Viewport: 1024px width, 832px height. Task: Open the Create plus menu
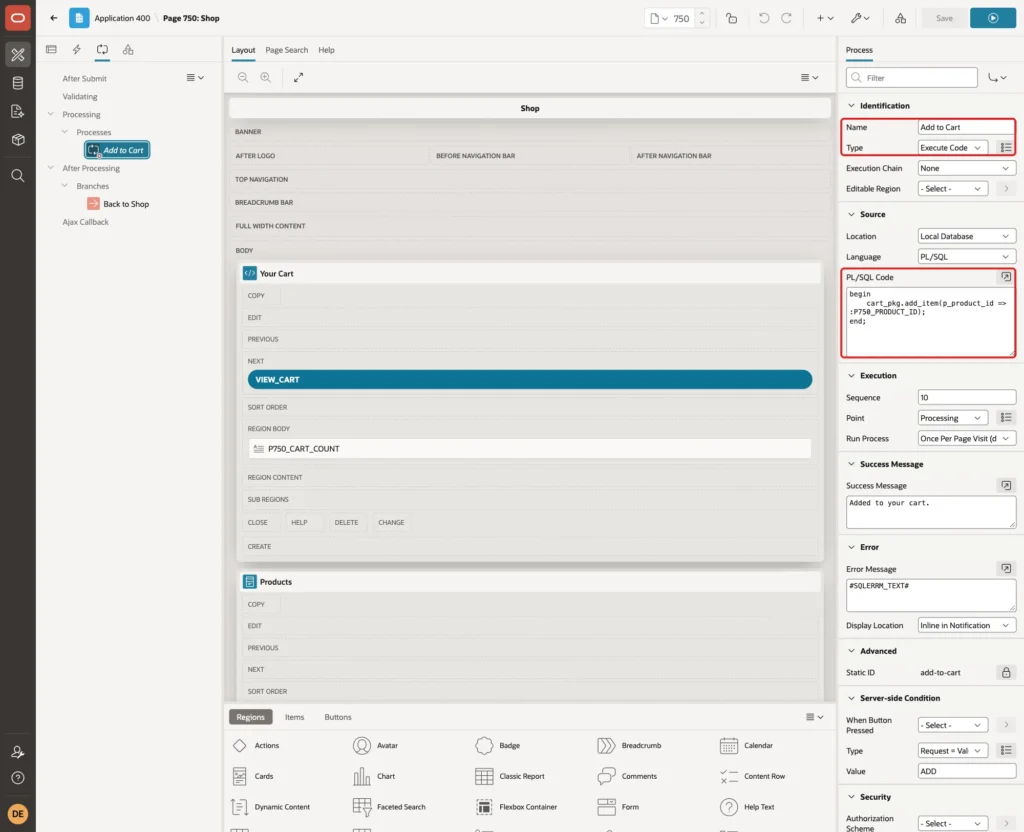click(x=825, y=18)
